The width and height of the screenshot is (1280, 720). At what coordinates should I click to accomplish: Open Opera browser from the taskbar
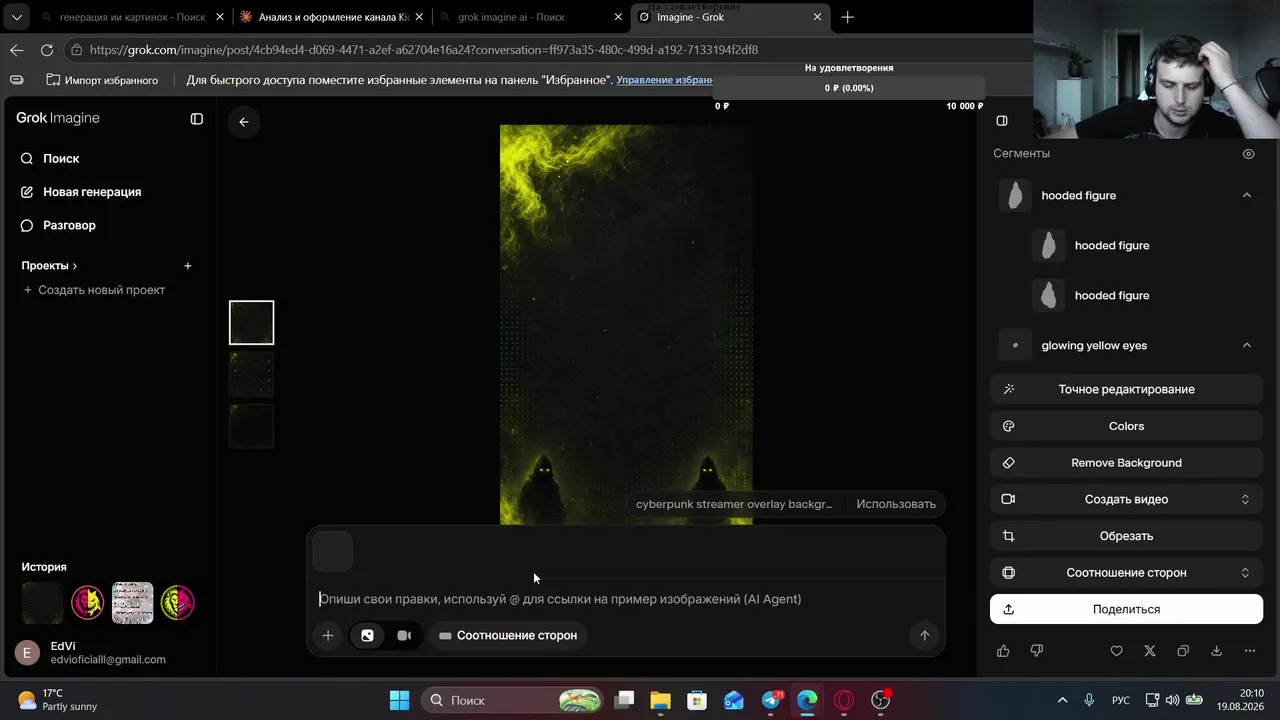click(844, 700)
